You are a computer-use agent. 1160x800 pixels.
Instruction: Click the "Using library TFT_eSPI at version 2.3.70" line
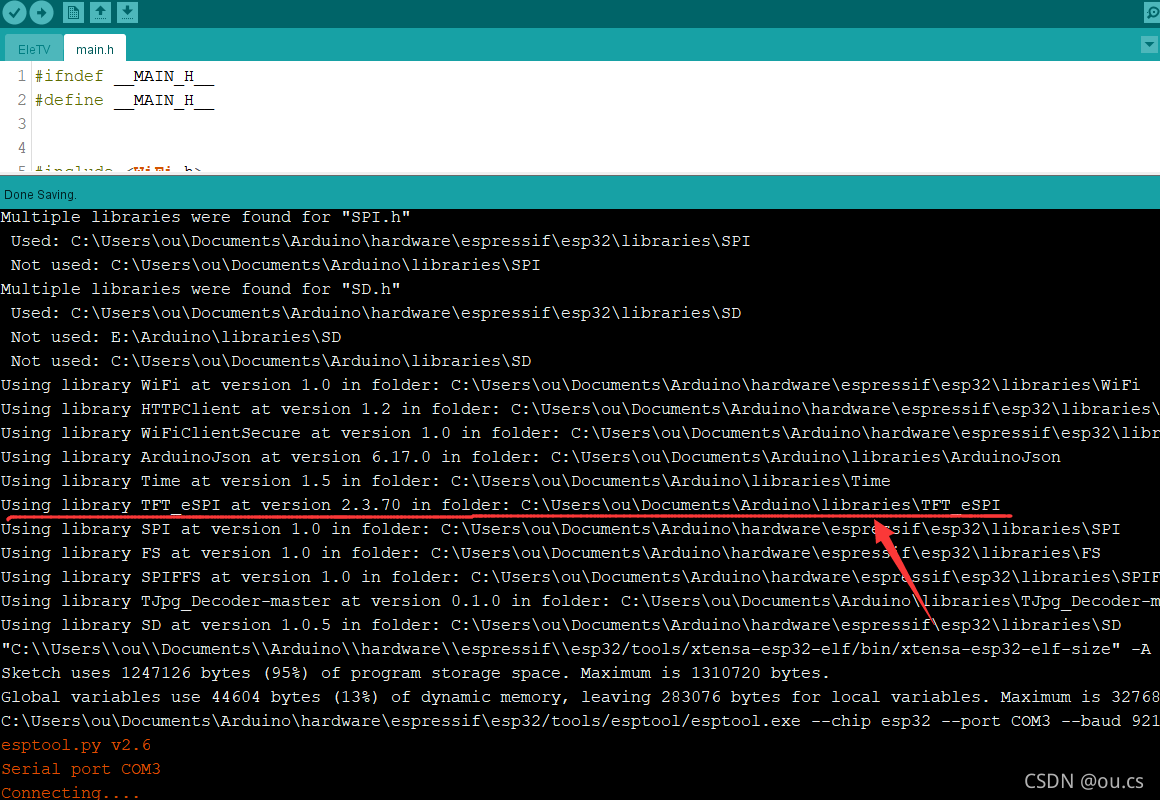tap(501, 505)
